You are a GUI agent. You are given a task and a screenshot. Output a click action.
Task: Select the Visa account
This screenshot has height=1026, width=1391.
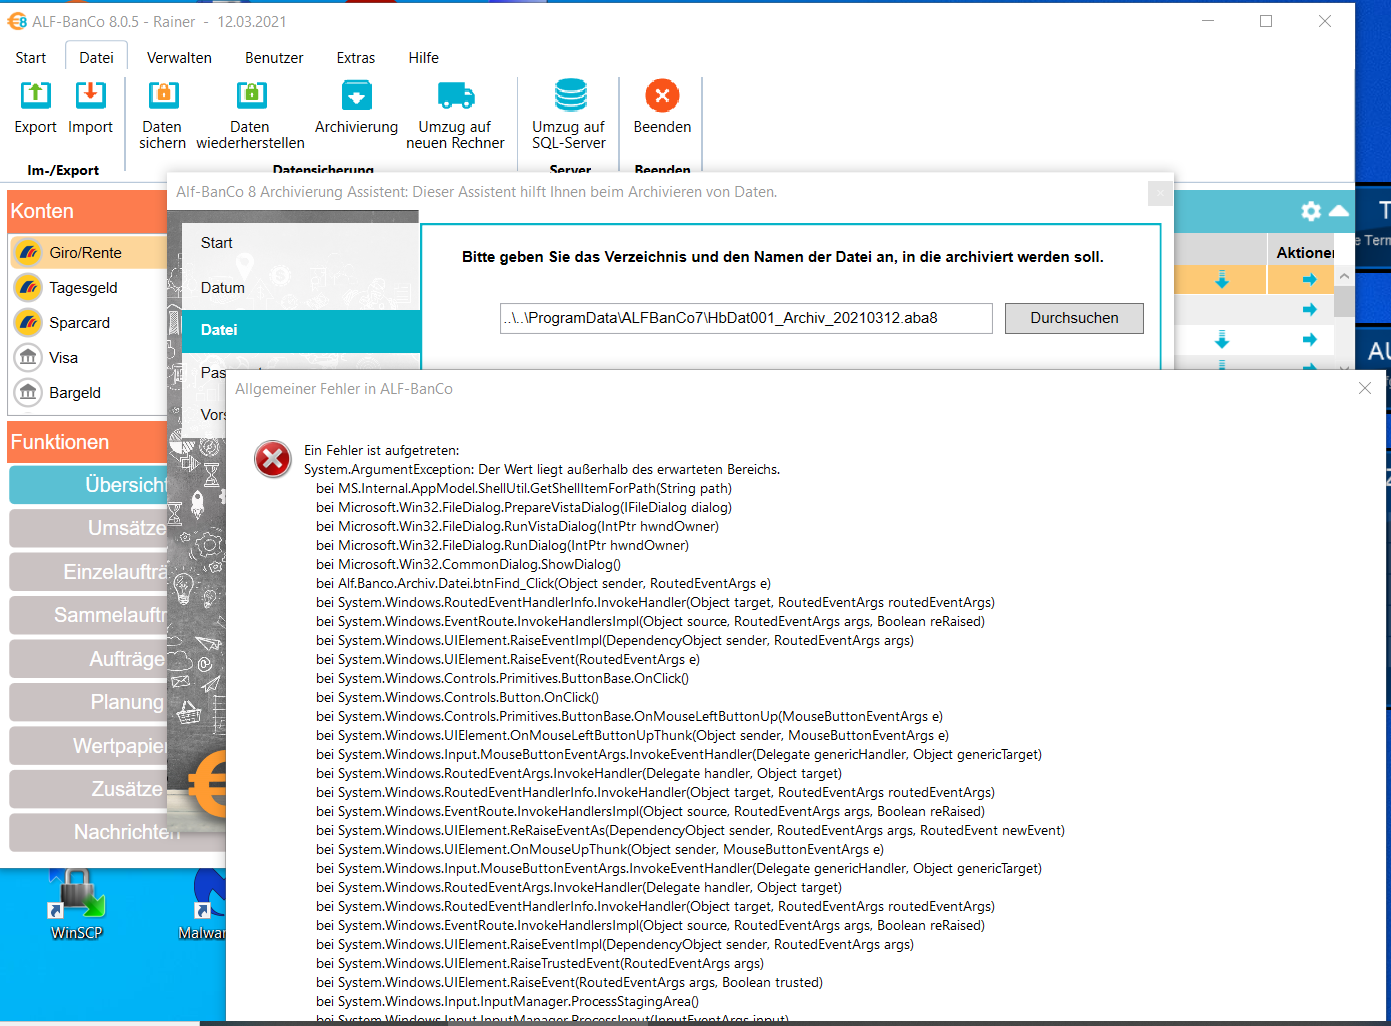point(89,358)
